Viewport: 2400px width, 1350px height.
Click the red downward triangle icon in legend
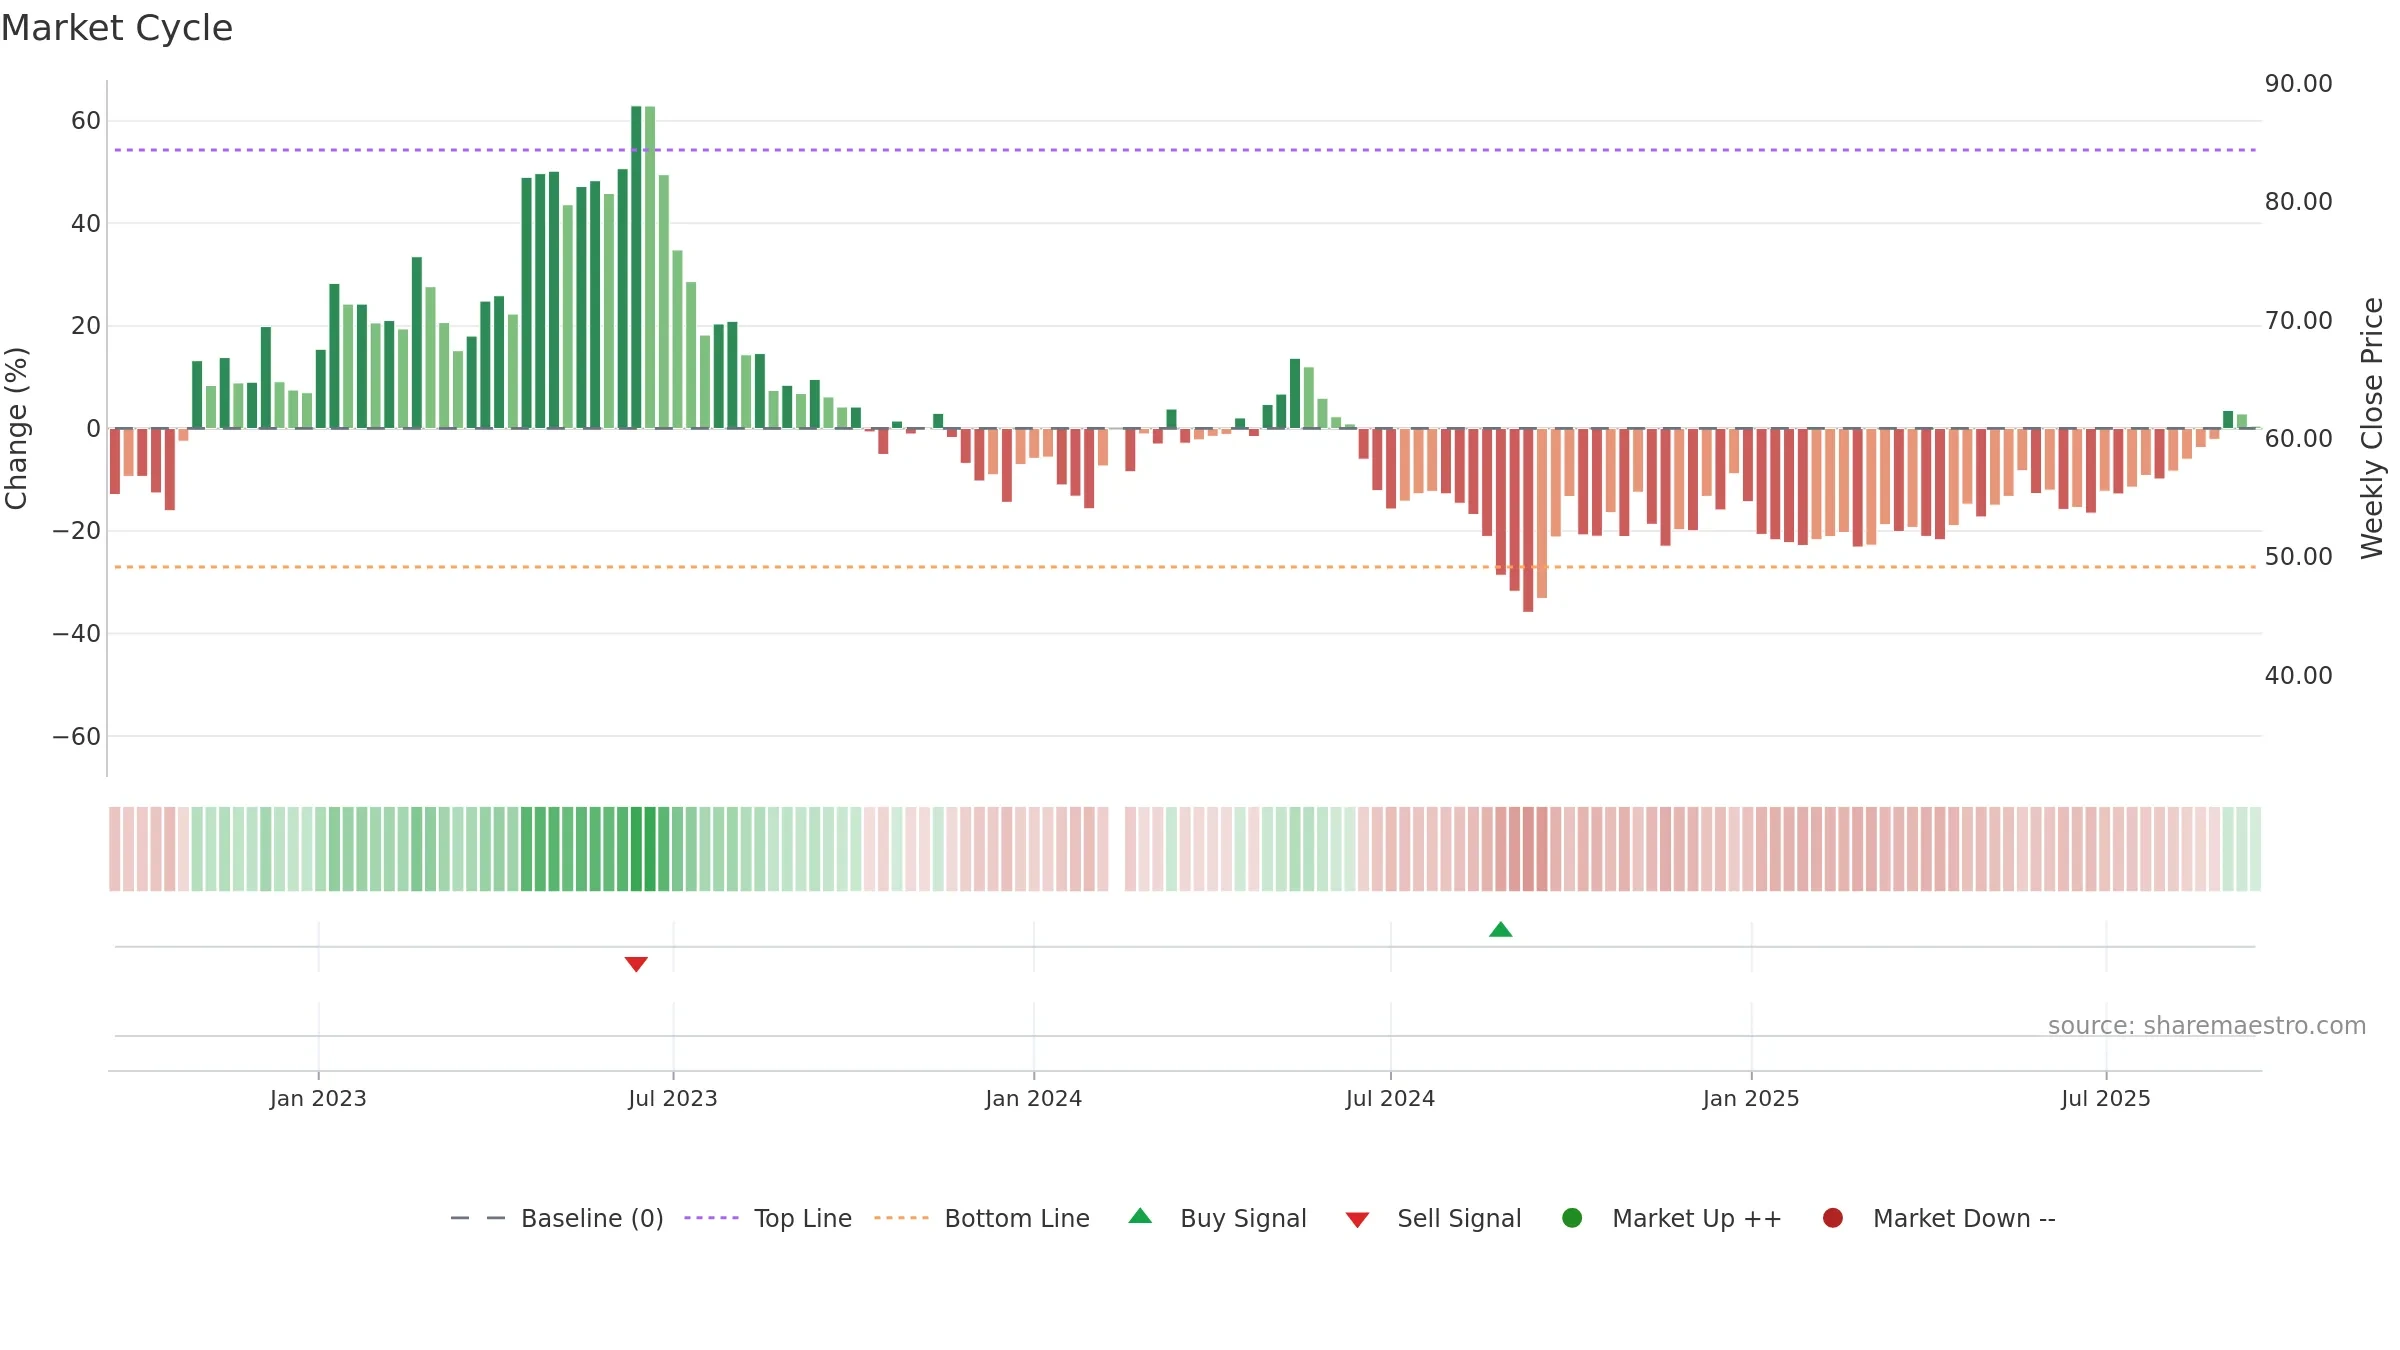1357,1220
